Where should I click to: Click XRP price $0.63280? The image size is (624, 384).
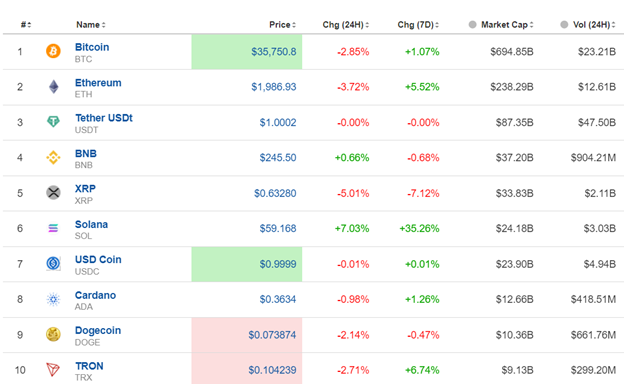275,193
